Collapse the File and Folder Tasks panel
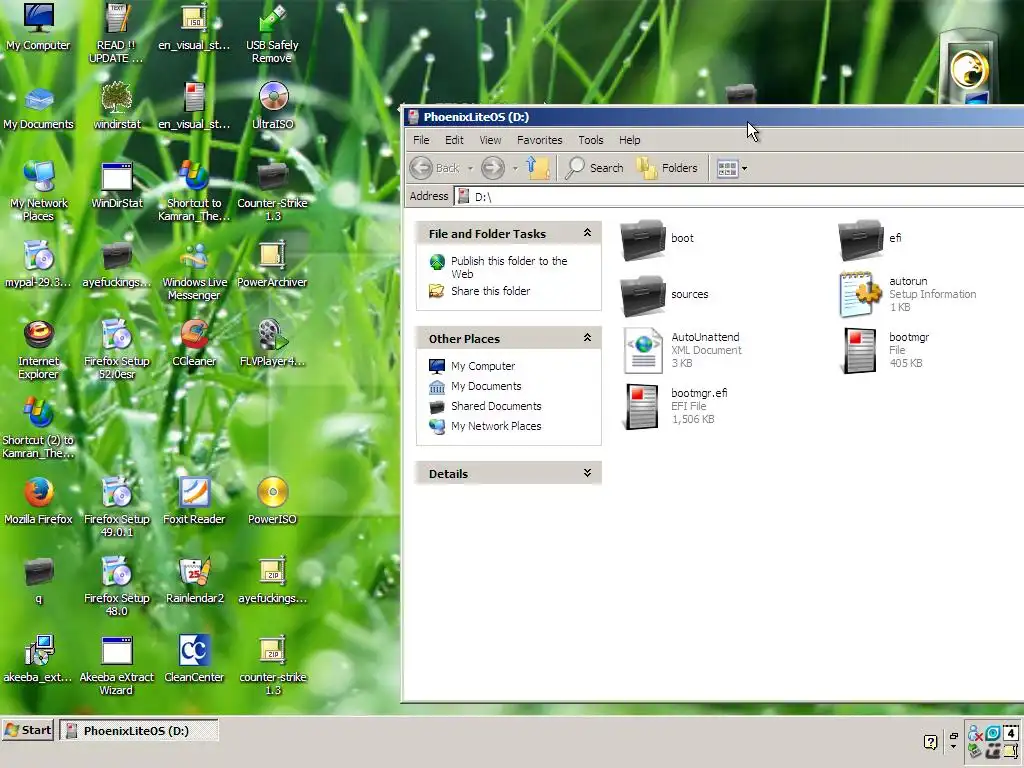Image resolution: width=1024 pixels, height=768 pixels. pos(587,233)
